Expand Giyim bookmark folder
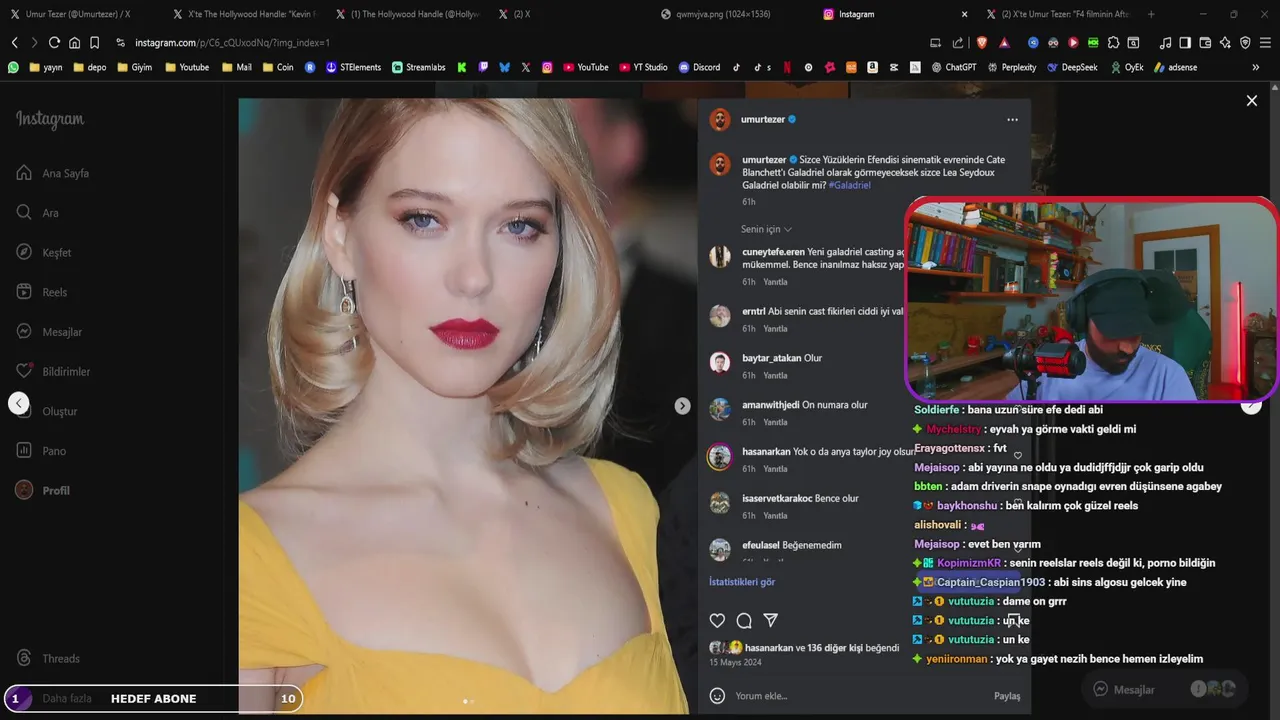The width and height of the screenshot is (1280, 720). [x=135, y=67]
